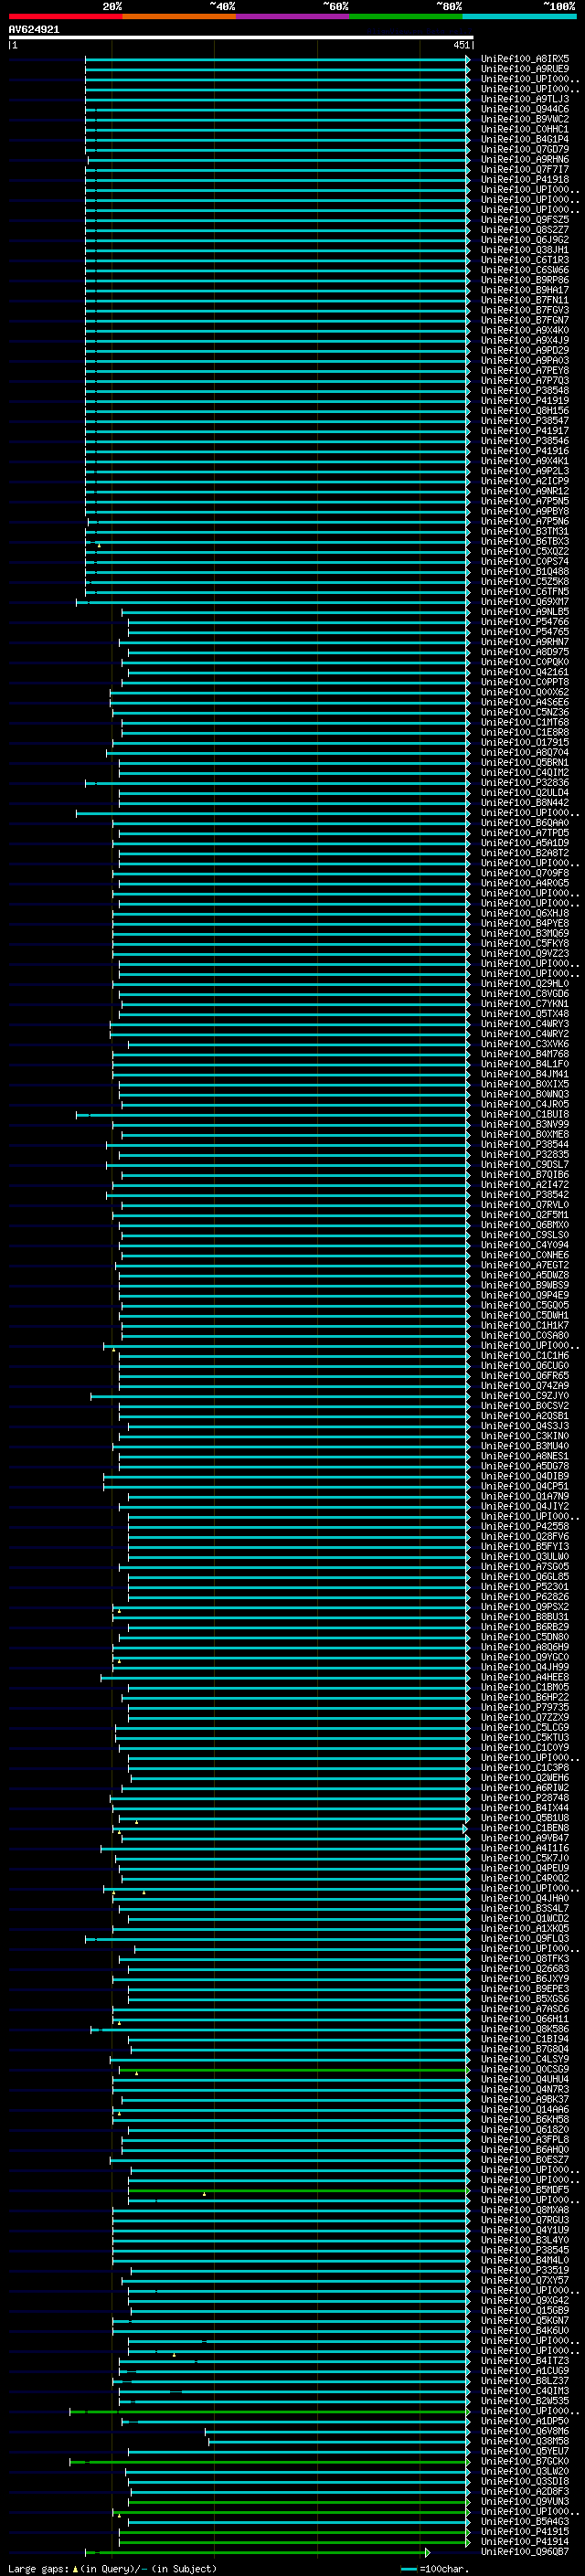Choose hit UniRef100_Q38JH1
585x2576 pixels.
pyautogui.click(x=525, y=250)
